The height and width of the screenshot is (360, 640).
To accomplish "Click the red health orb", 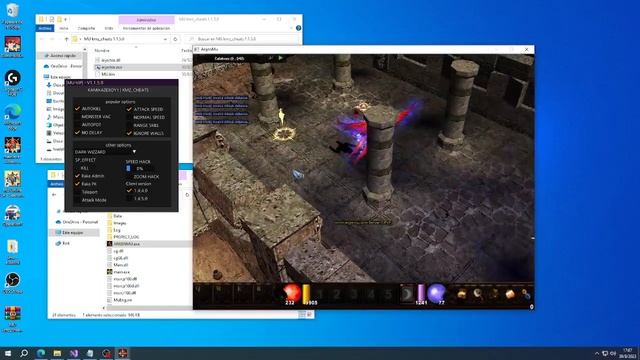I will [291, 293].
